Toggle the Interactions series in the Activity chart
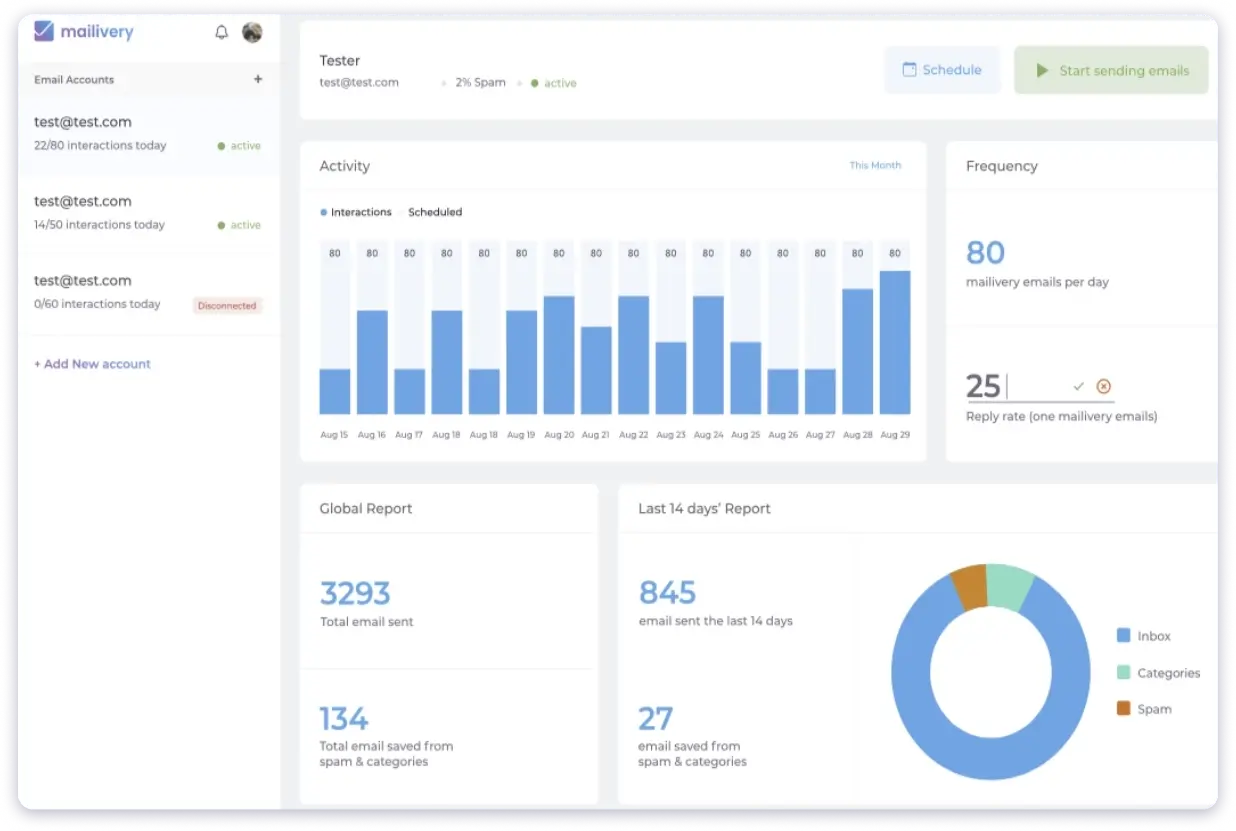This screenshot has height=831, width=1236. (x=356, y=212)
